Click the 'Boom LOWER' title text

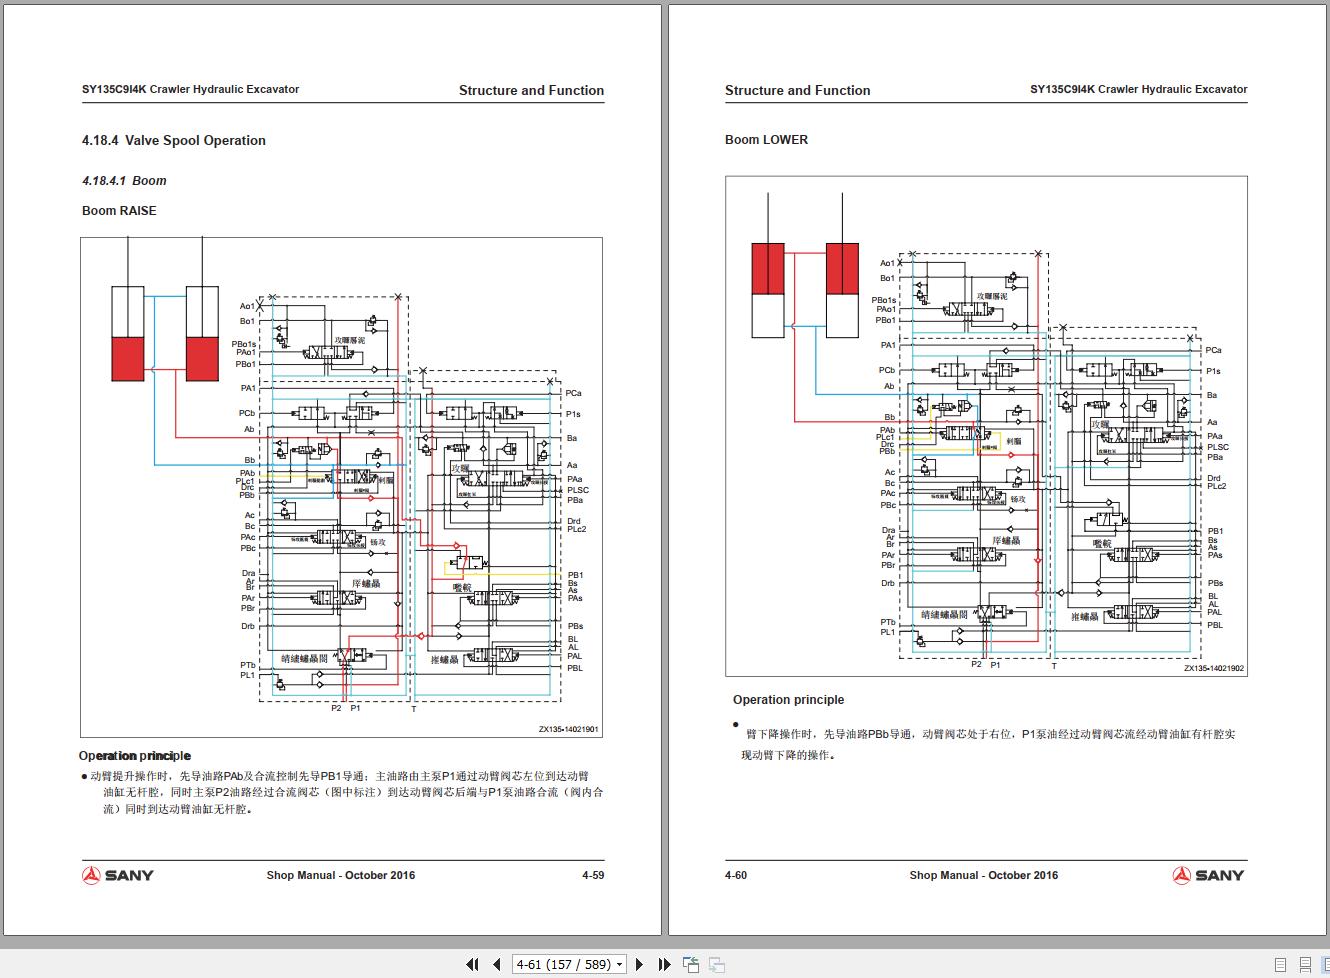coord(766,140)
